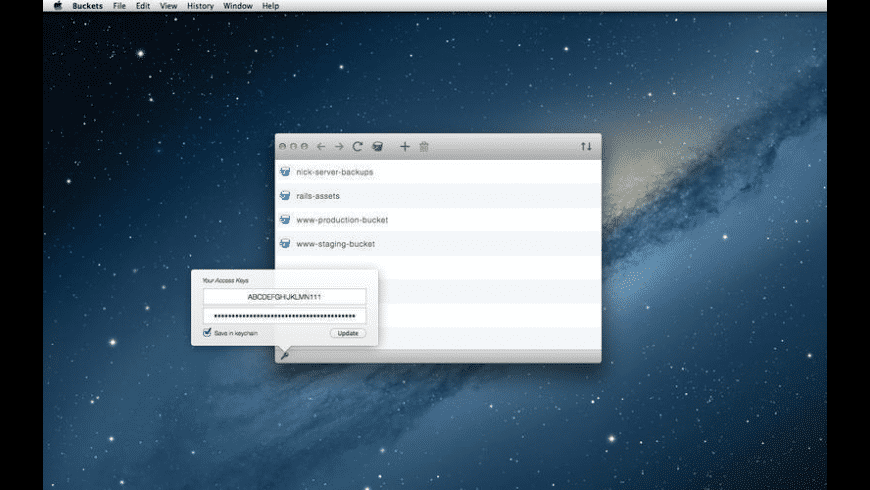This screenshot has width=870, height=490.
Task: Click bucket icon beside www-staging-bucket
Action: coord(285,243)
